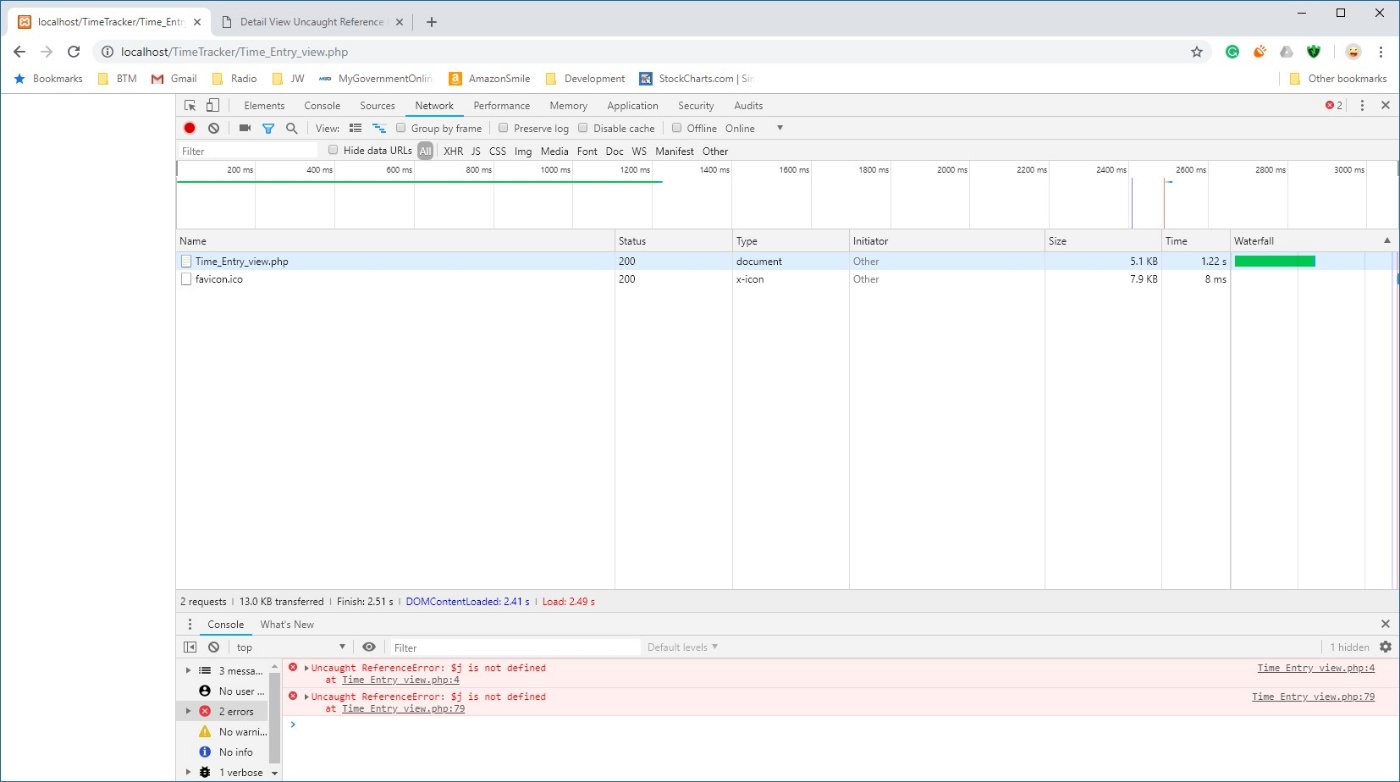Expand the 2 errors group
Viewport: 1400px width, 782px height.
(188, 711)
